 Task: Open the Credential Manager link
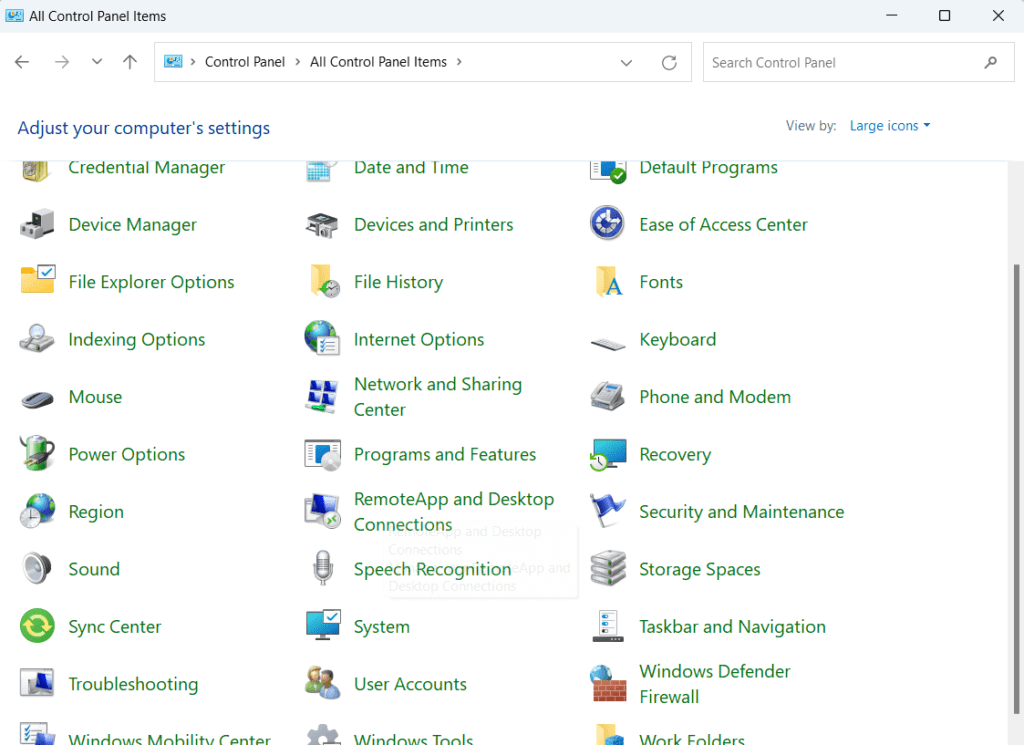coord(146,168)
